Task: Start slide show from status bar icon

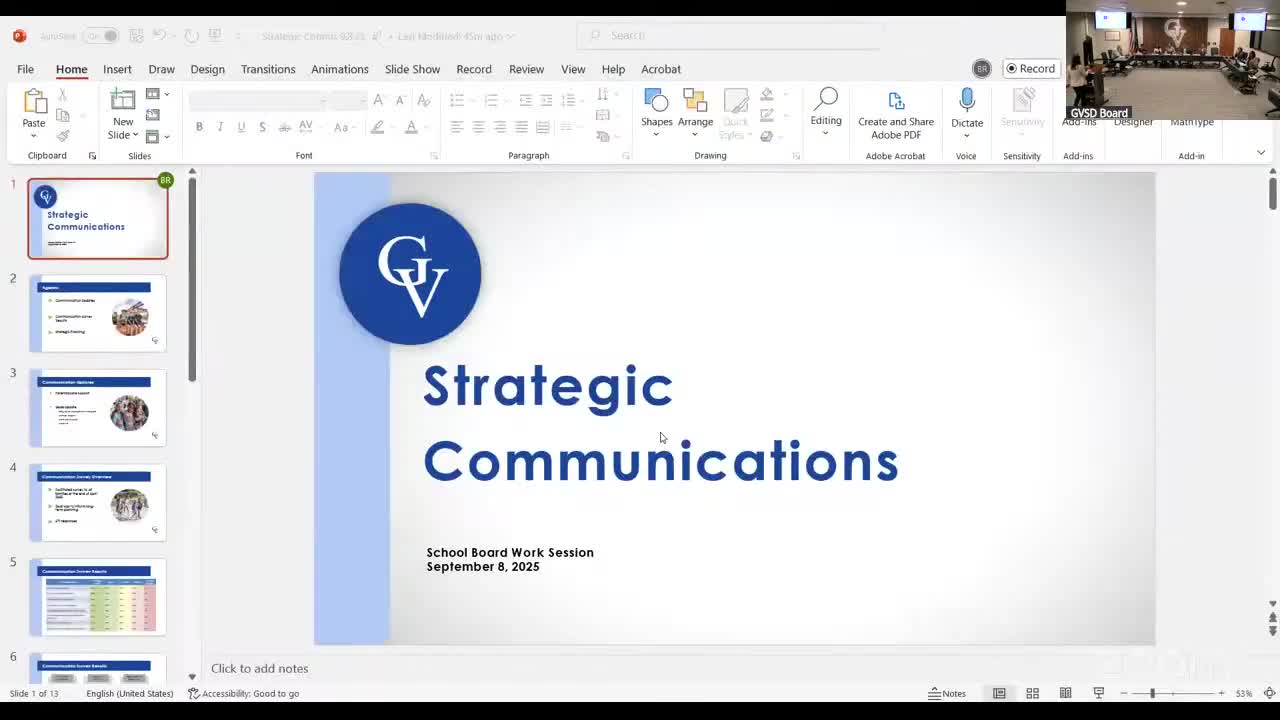Action: 1098,693
